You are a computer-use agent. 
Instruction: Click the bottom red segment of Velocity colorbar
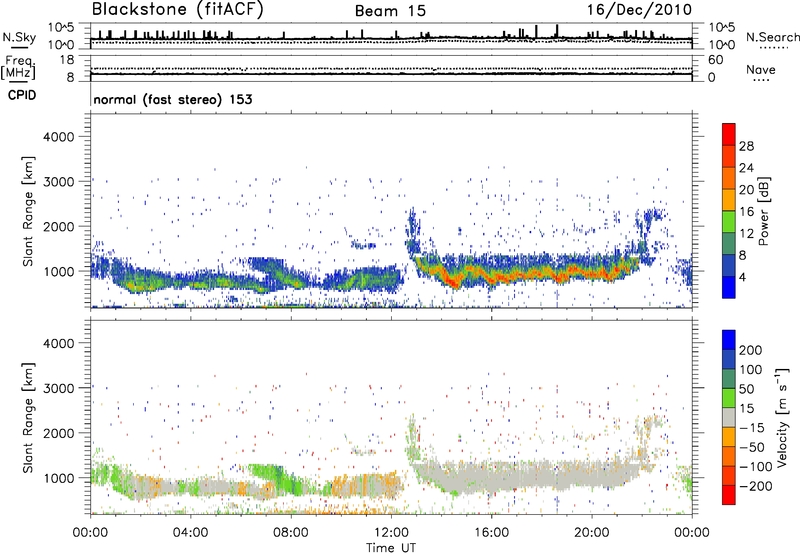[x=729, y=495]
